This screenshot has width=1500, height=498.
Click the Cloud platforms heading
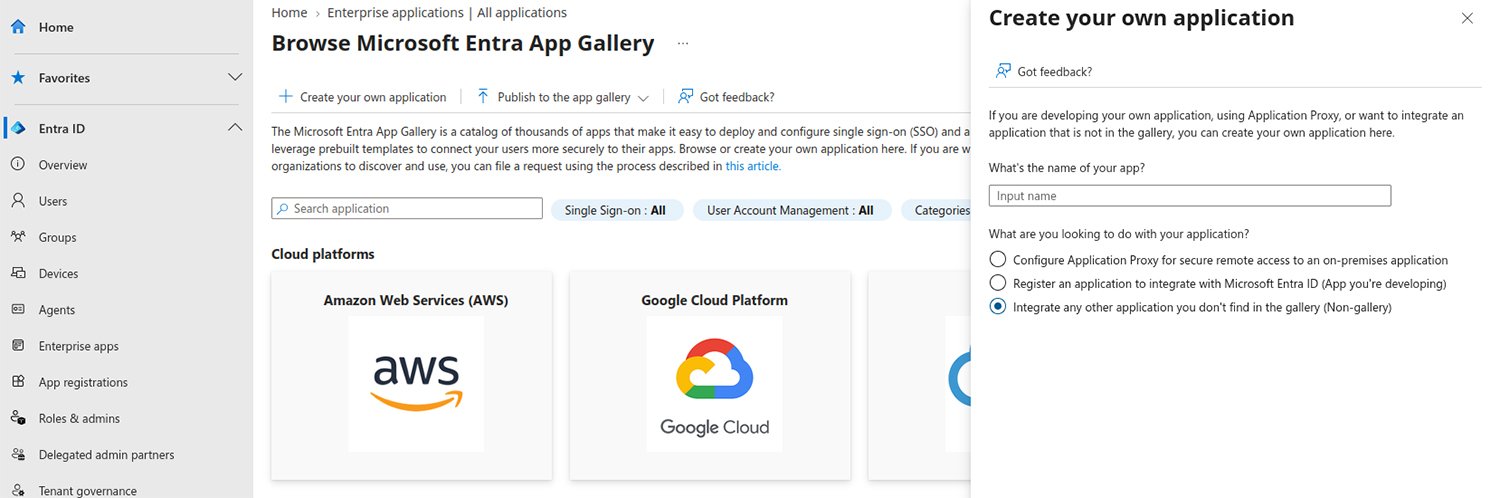point(323,254)
